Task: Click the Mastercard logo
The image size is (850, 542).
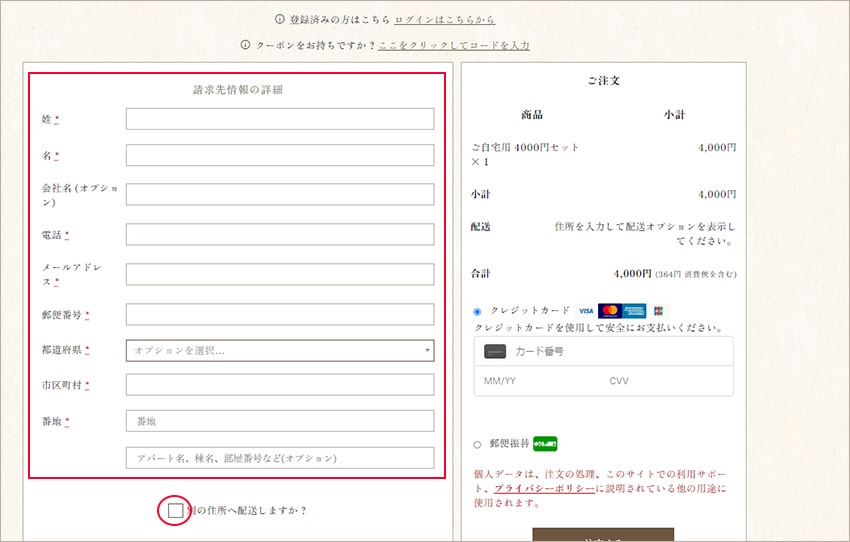Action: 609,311
